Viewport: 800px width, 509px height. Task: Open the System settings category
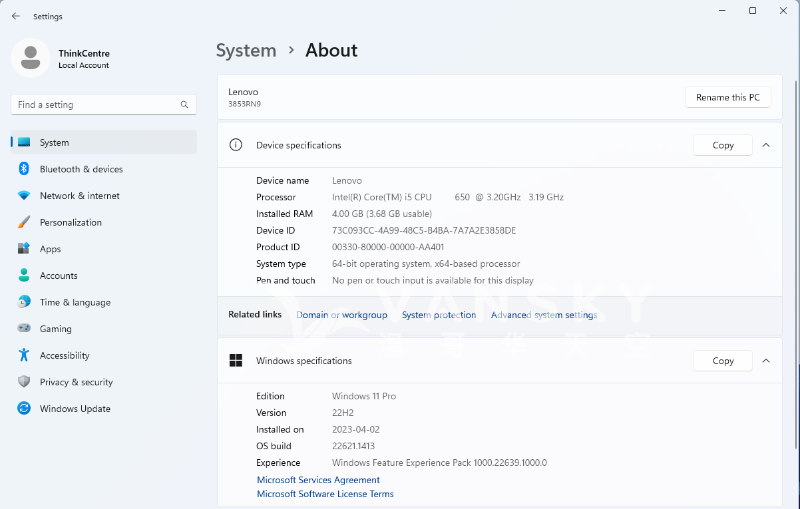coord(104,142)
